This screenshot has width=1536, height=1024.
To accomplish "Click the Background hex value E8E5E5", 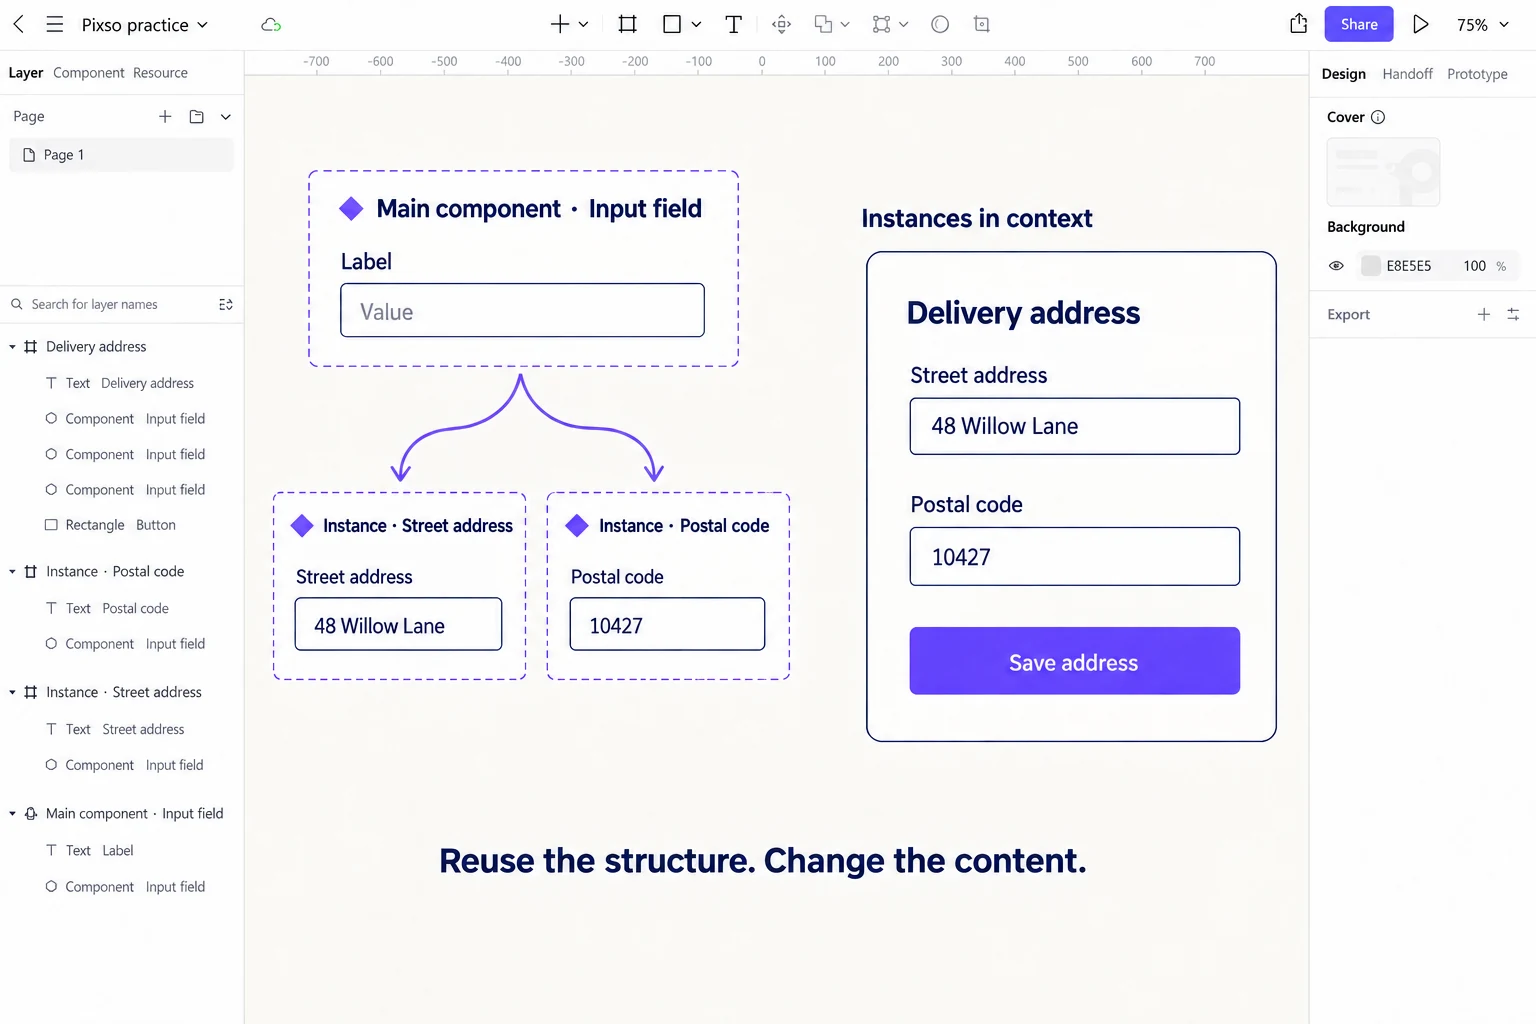I will click(x=1409, y=266).
